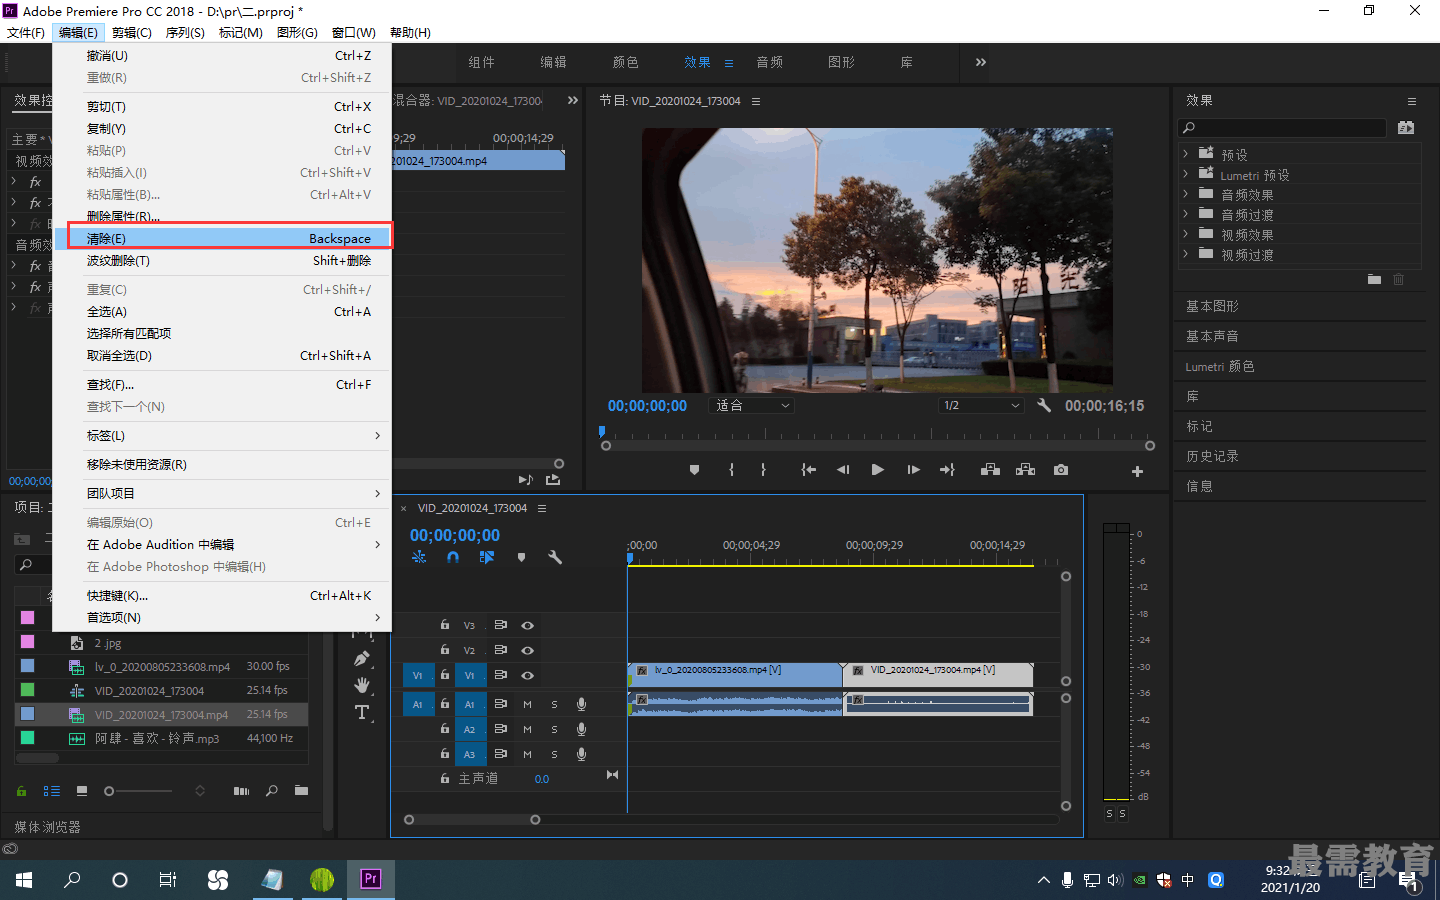Play the program monitor video
The width and height of the screenshot is (1440, 900).
[877, 470]
